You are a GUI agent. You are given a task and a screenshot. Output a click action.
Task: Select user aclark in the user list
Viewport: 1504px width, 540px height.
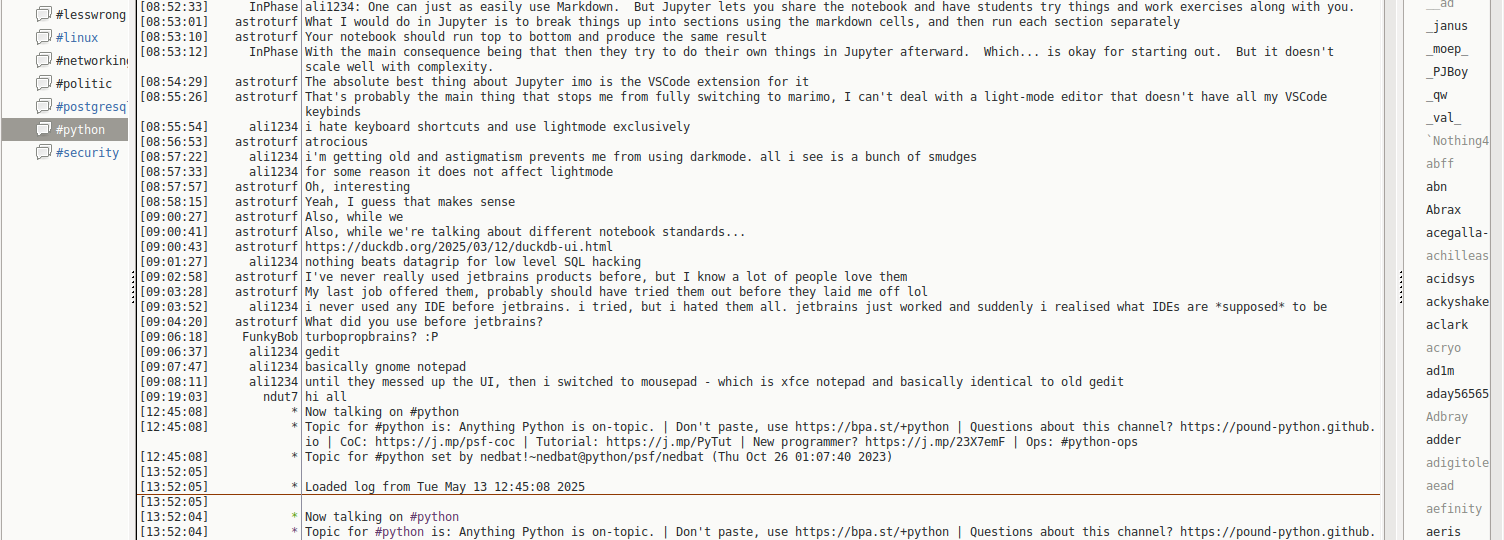click(1447, 325)
